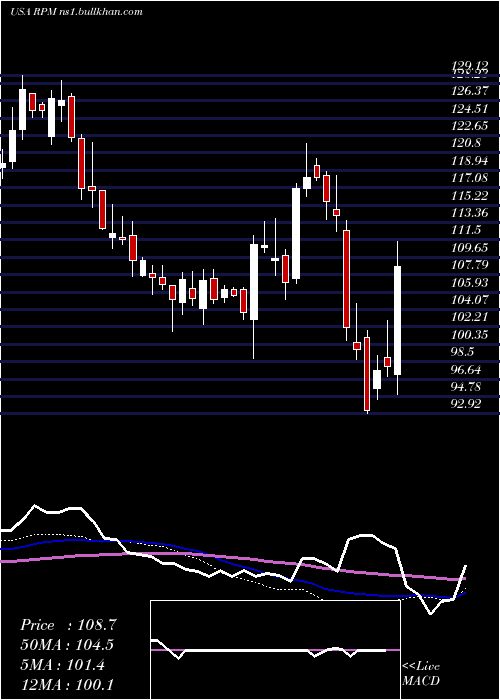This screenshot has height=700, width=500.
Task: Click the 100.35 price axis label
Action: tap(470, 334)
